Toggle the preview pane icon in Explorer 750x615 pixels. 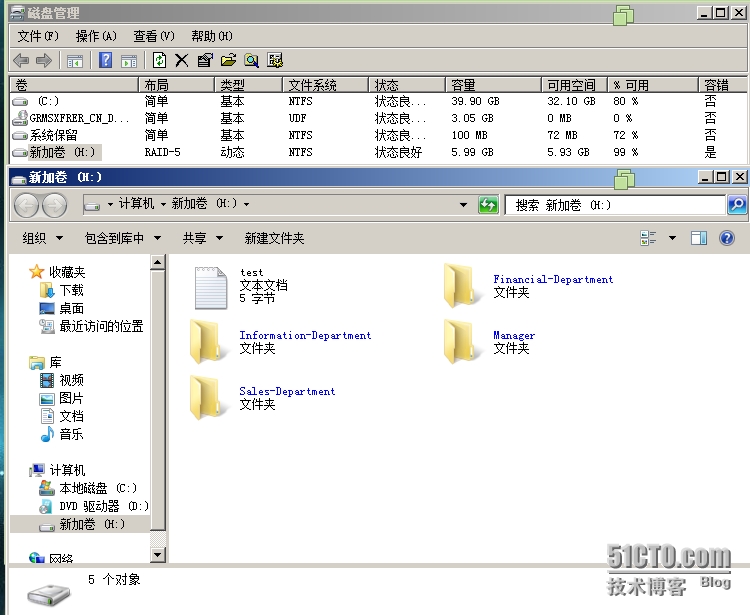point(699,238)
